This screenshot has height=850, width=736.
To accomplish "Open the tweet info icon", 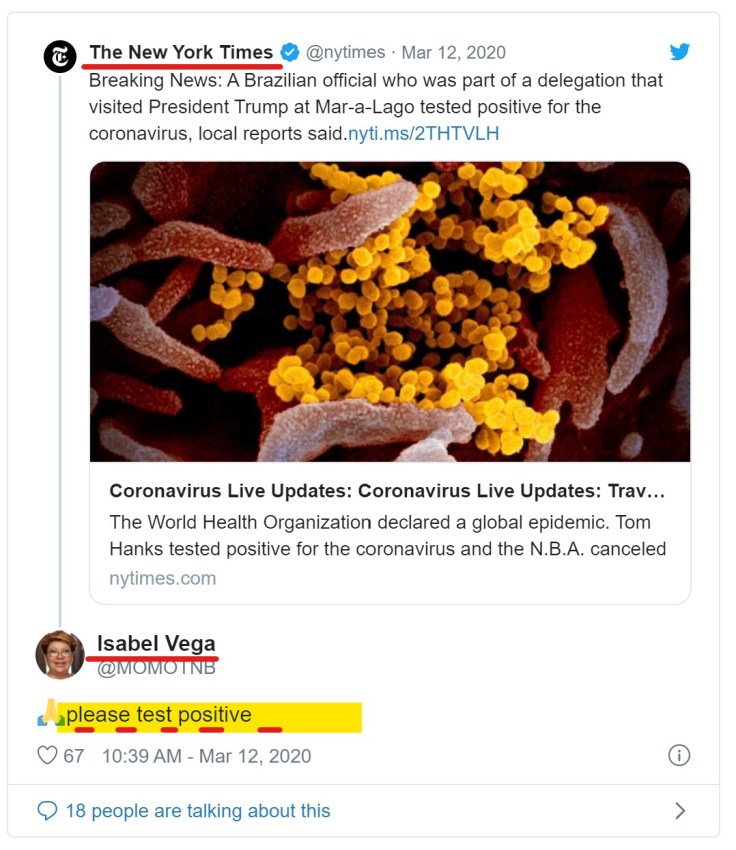I will click(x=679, y=756).
